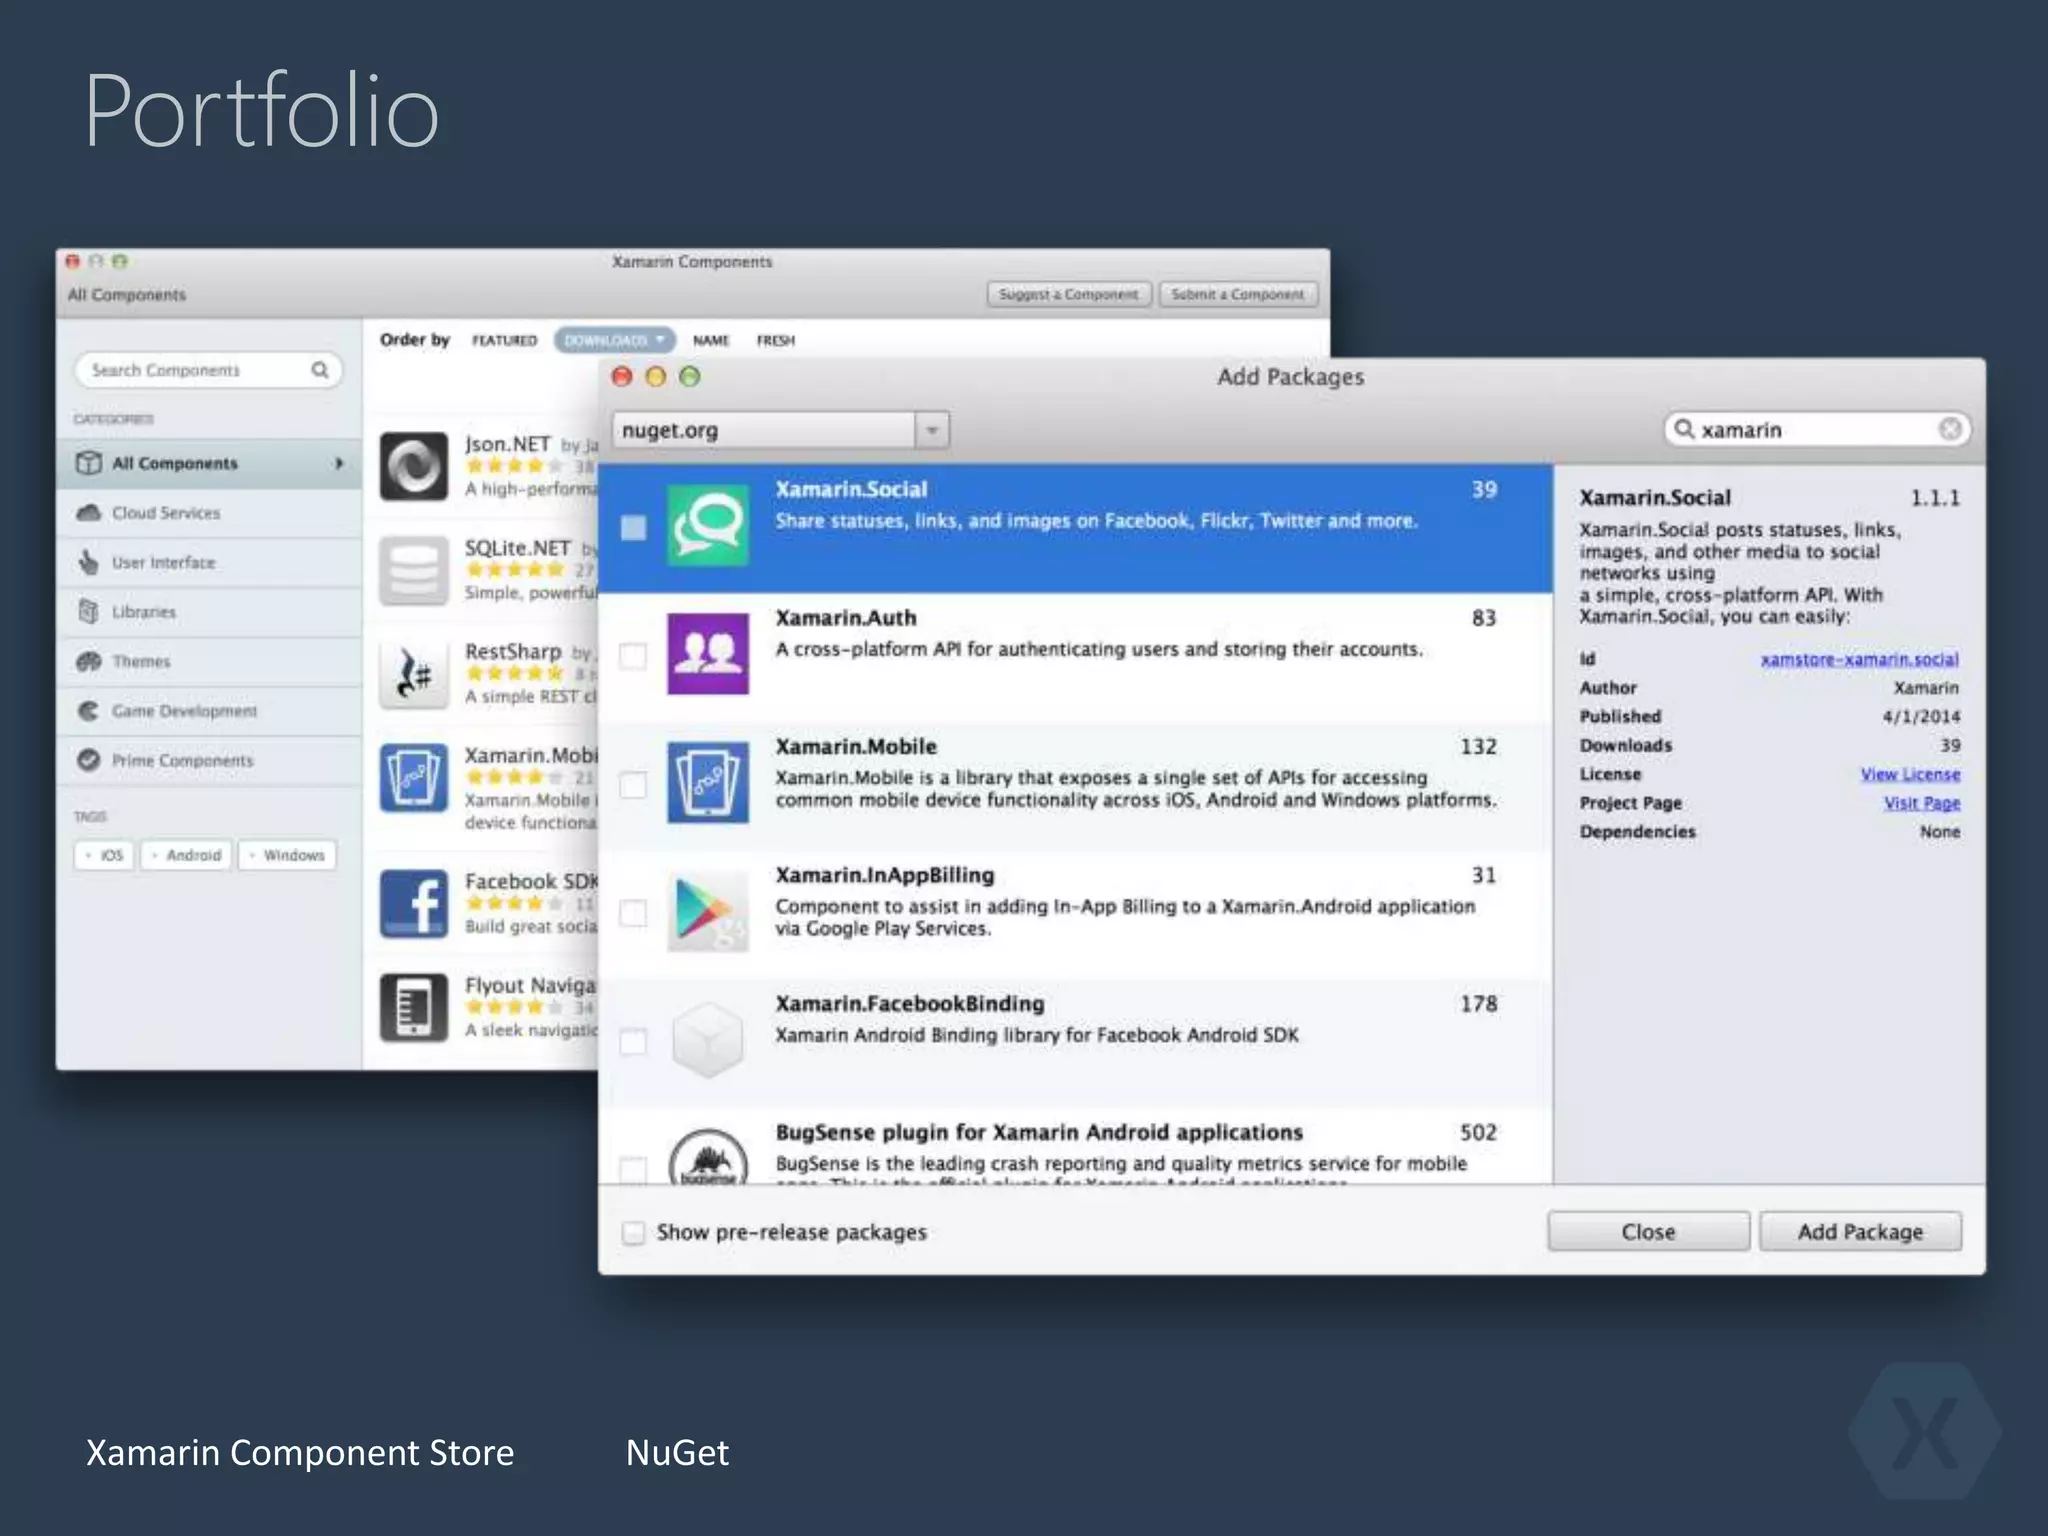Filter by the iOS tag

104,855
